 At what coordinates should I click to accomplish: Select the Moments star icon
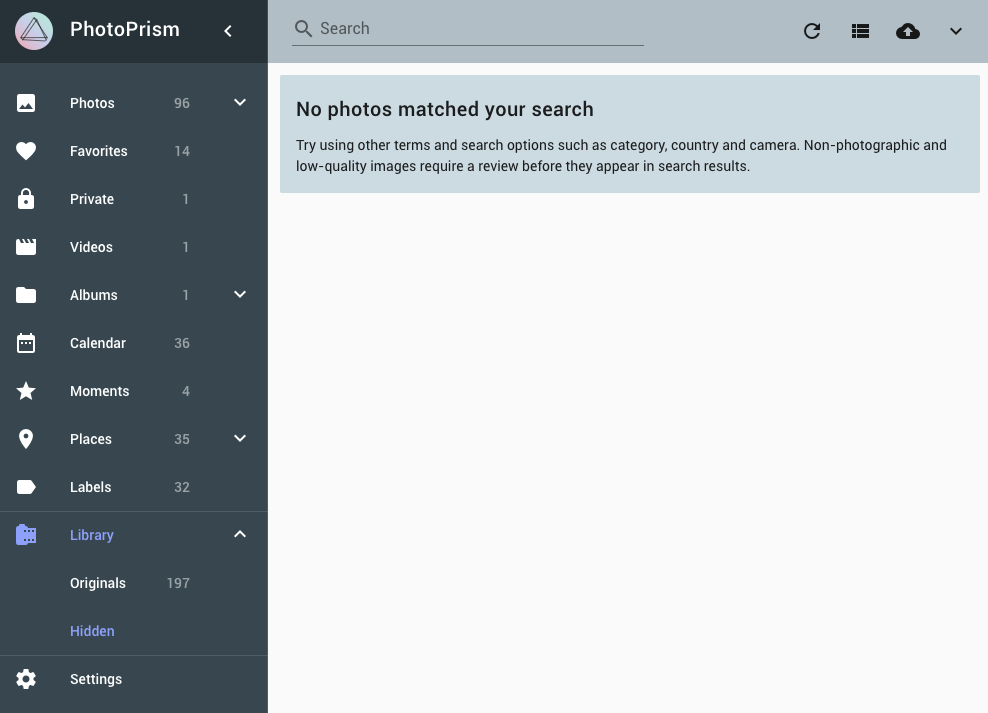pyautogui.click(x=26, y=391)
